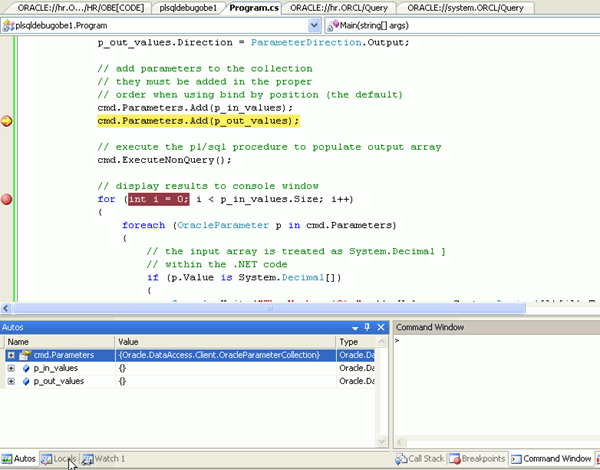Expand the p_in_values variable node

(x=11, y=368)
